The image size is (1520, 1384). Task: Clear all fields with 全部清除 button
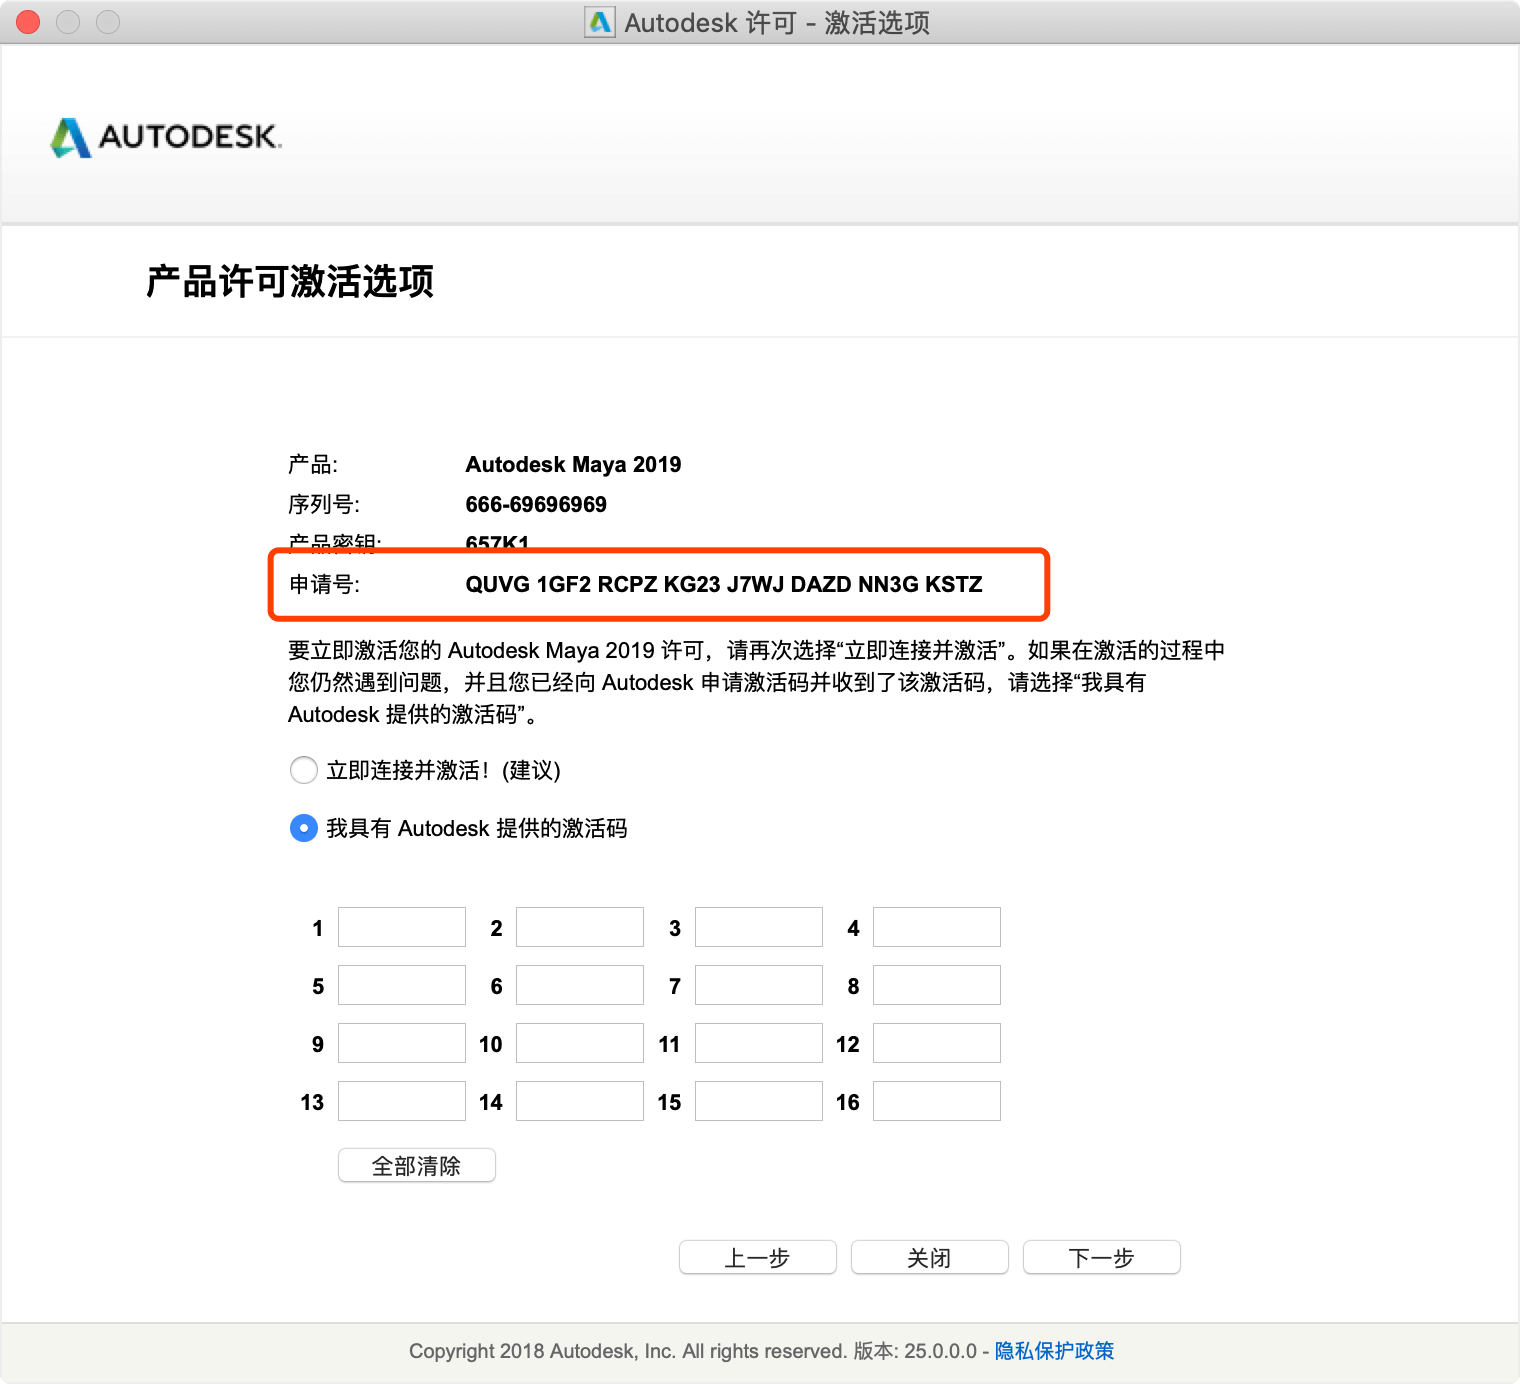[x=417, y=1165]
